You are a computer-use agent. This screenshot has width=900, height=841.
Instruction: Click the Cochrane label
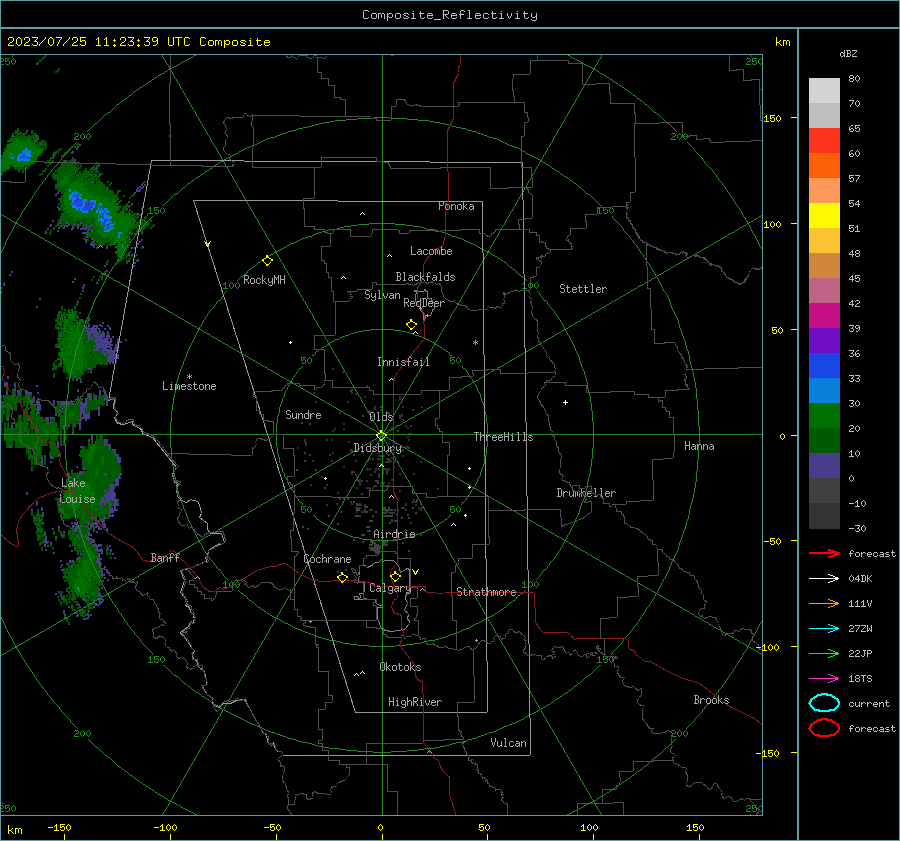pos(327,559)
